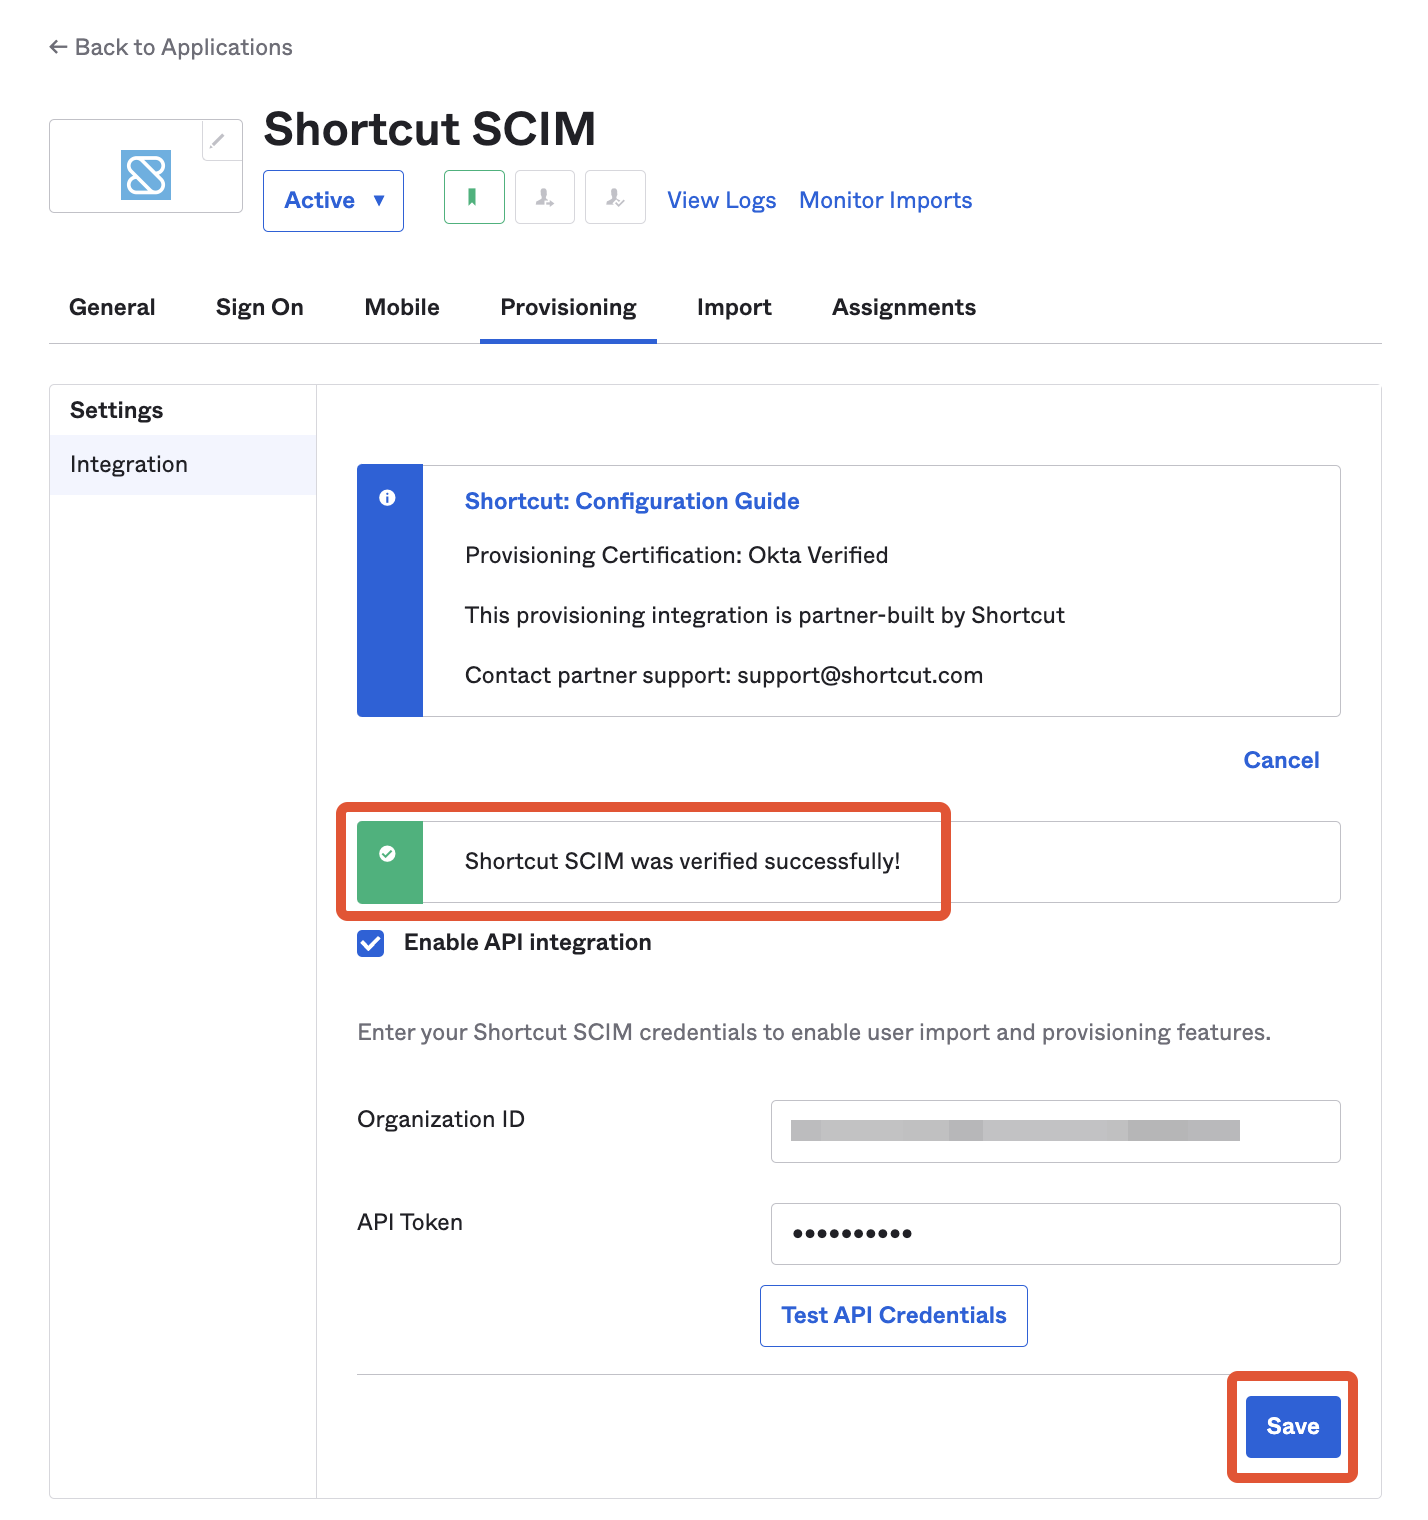Click the Shortcut app logo thumbnail
The width and height of the screenshot is (1428, 1520).
(146, 175)
